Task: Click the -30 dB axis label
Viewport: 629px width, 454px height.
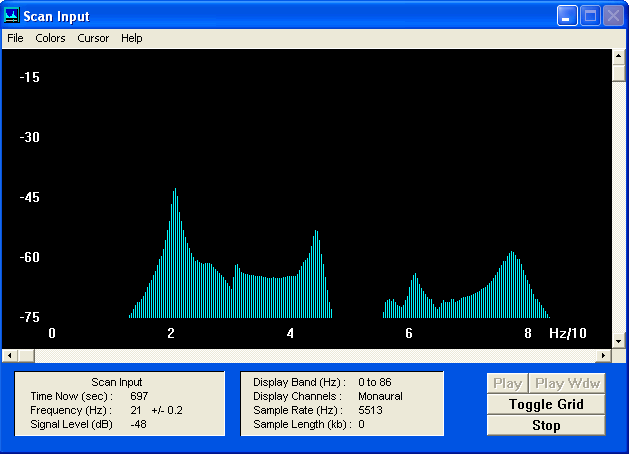Action: pos(29,138)
